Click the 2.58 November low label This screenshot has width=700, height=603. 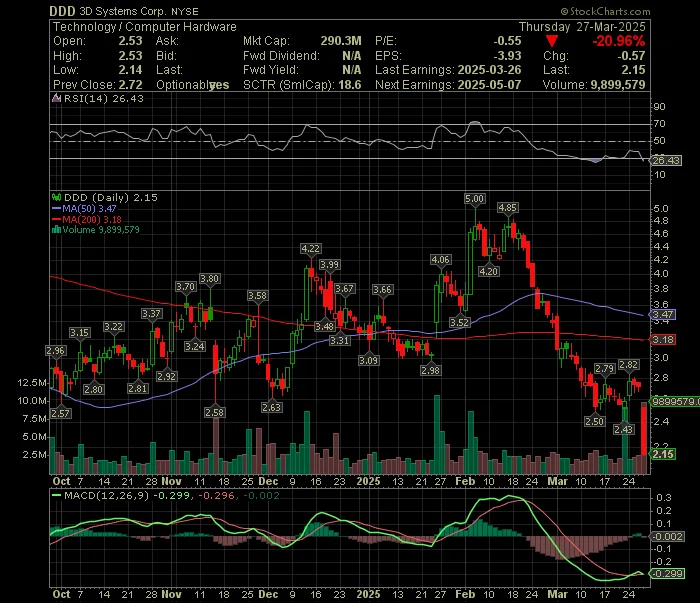215,412
